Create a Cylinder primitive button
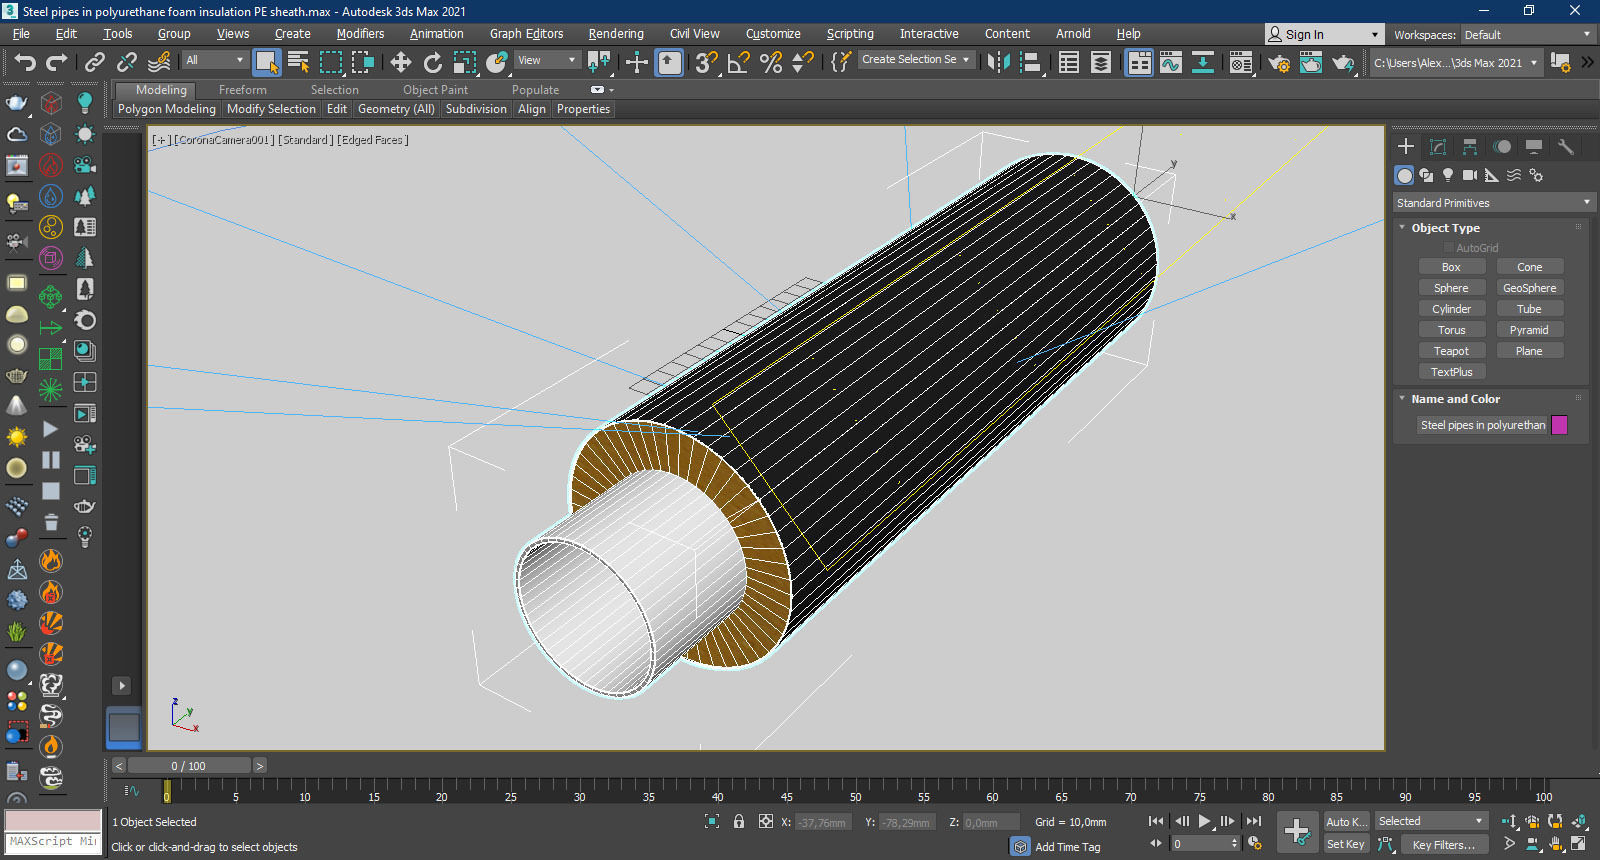 tap(1451, 309)
